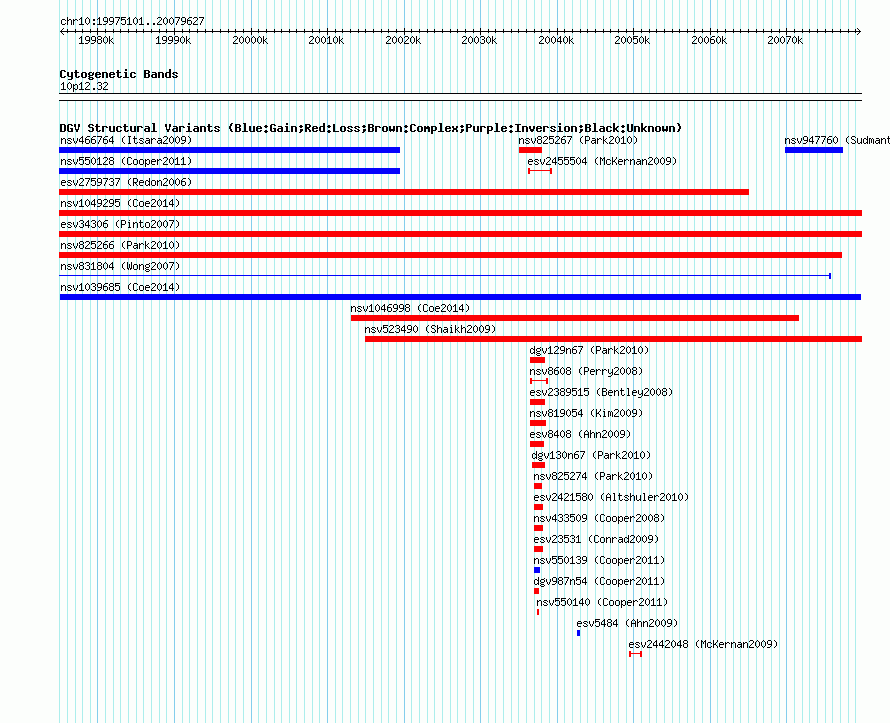Select the small red bar under dgv987n54
This screenshot has width=890, height=723.
point(536,591)
